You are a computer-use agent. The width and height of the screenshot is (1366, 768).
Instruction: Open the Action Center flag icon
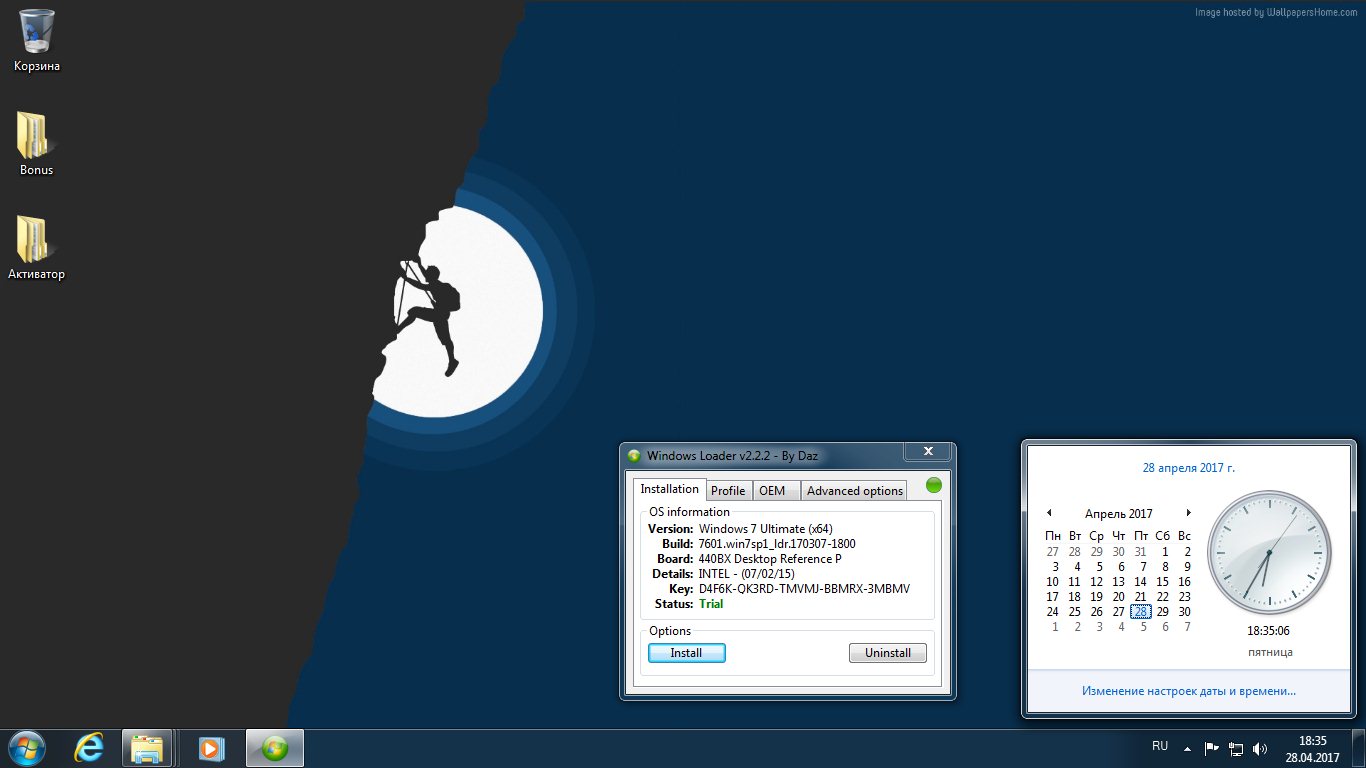1211,748
